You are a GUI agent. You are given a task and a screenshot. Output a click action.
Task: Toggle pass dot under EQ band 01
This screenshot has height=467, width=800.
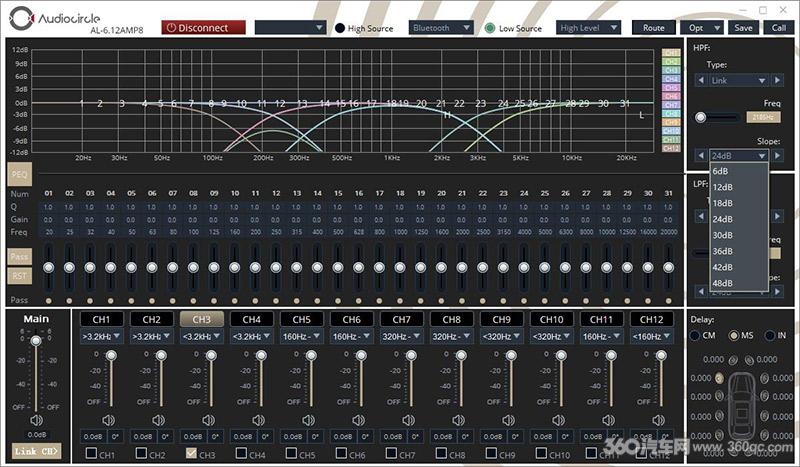(x=48, y=300)
